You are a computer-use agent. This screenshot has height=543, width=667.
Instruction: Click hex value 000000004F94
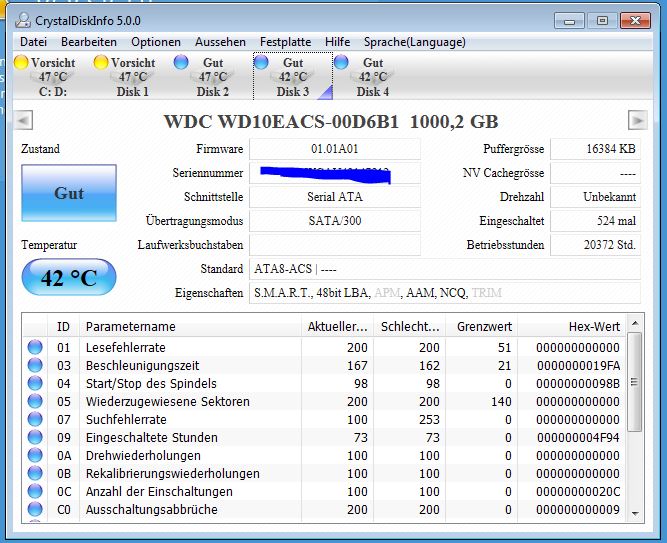click(x=579, y=437)
